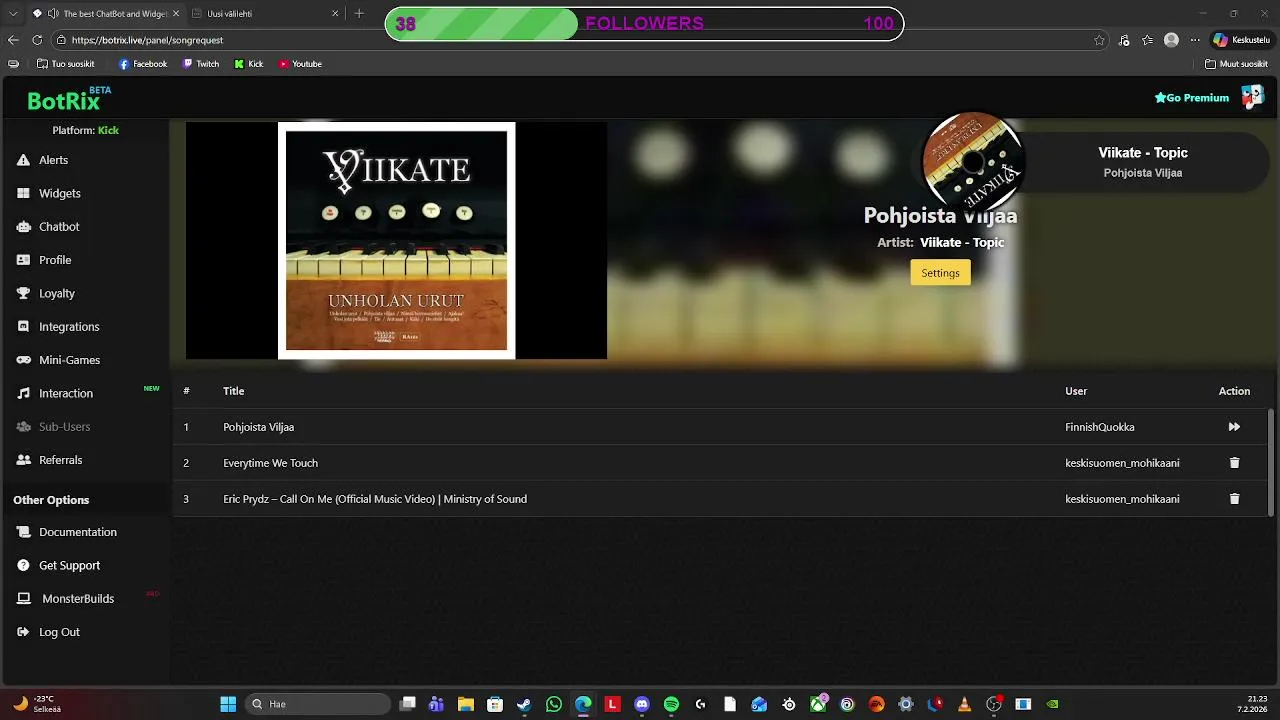This screenshot has height=720, width=1280.
Task: Open the Muut suosikit bookmarks folder
Action: coord(1236,64)
